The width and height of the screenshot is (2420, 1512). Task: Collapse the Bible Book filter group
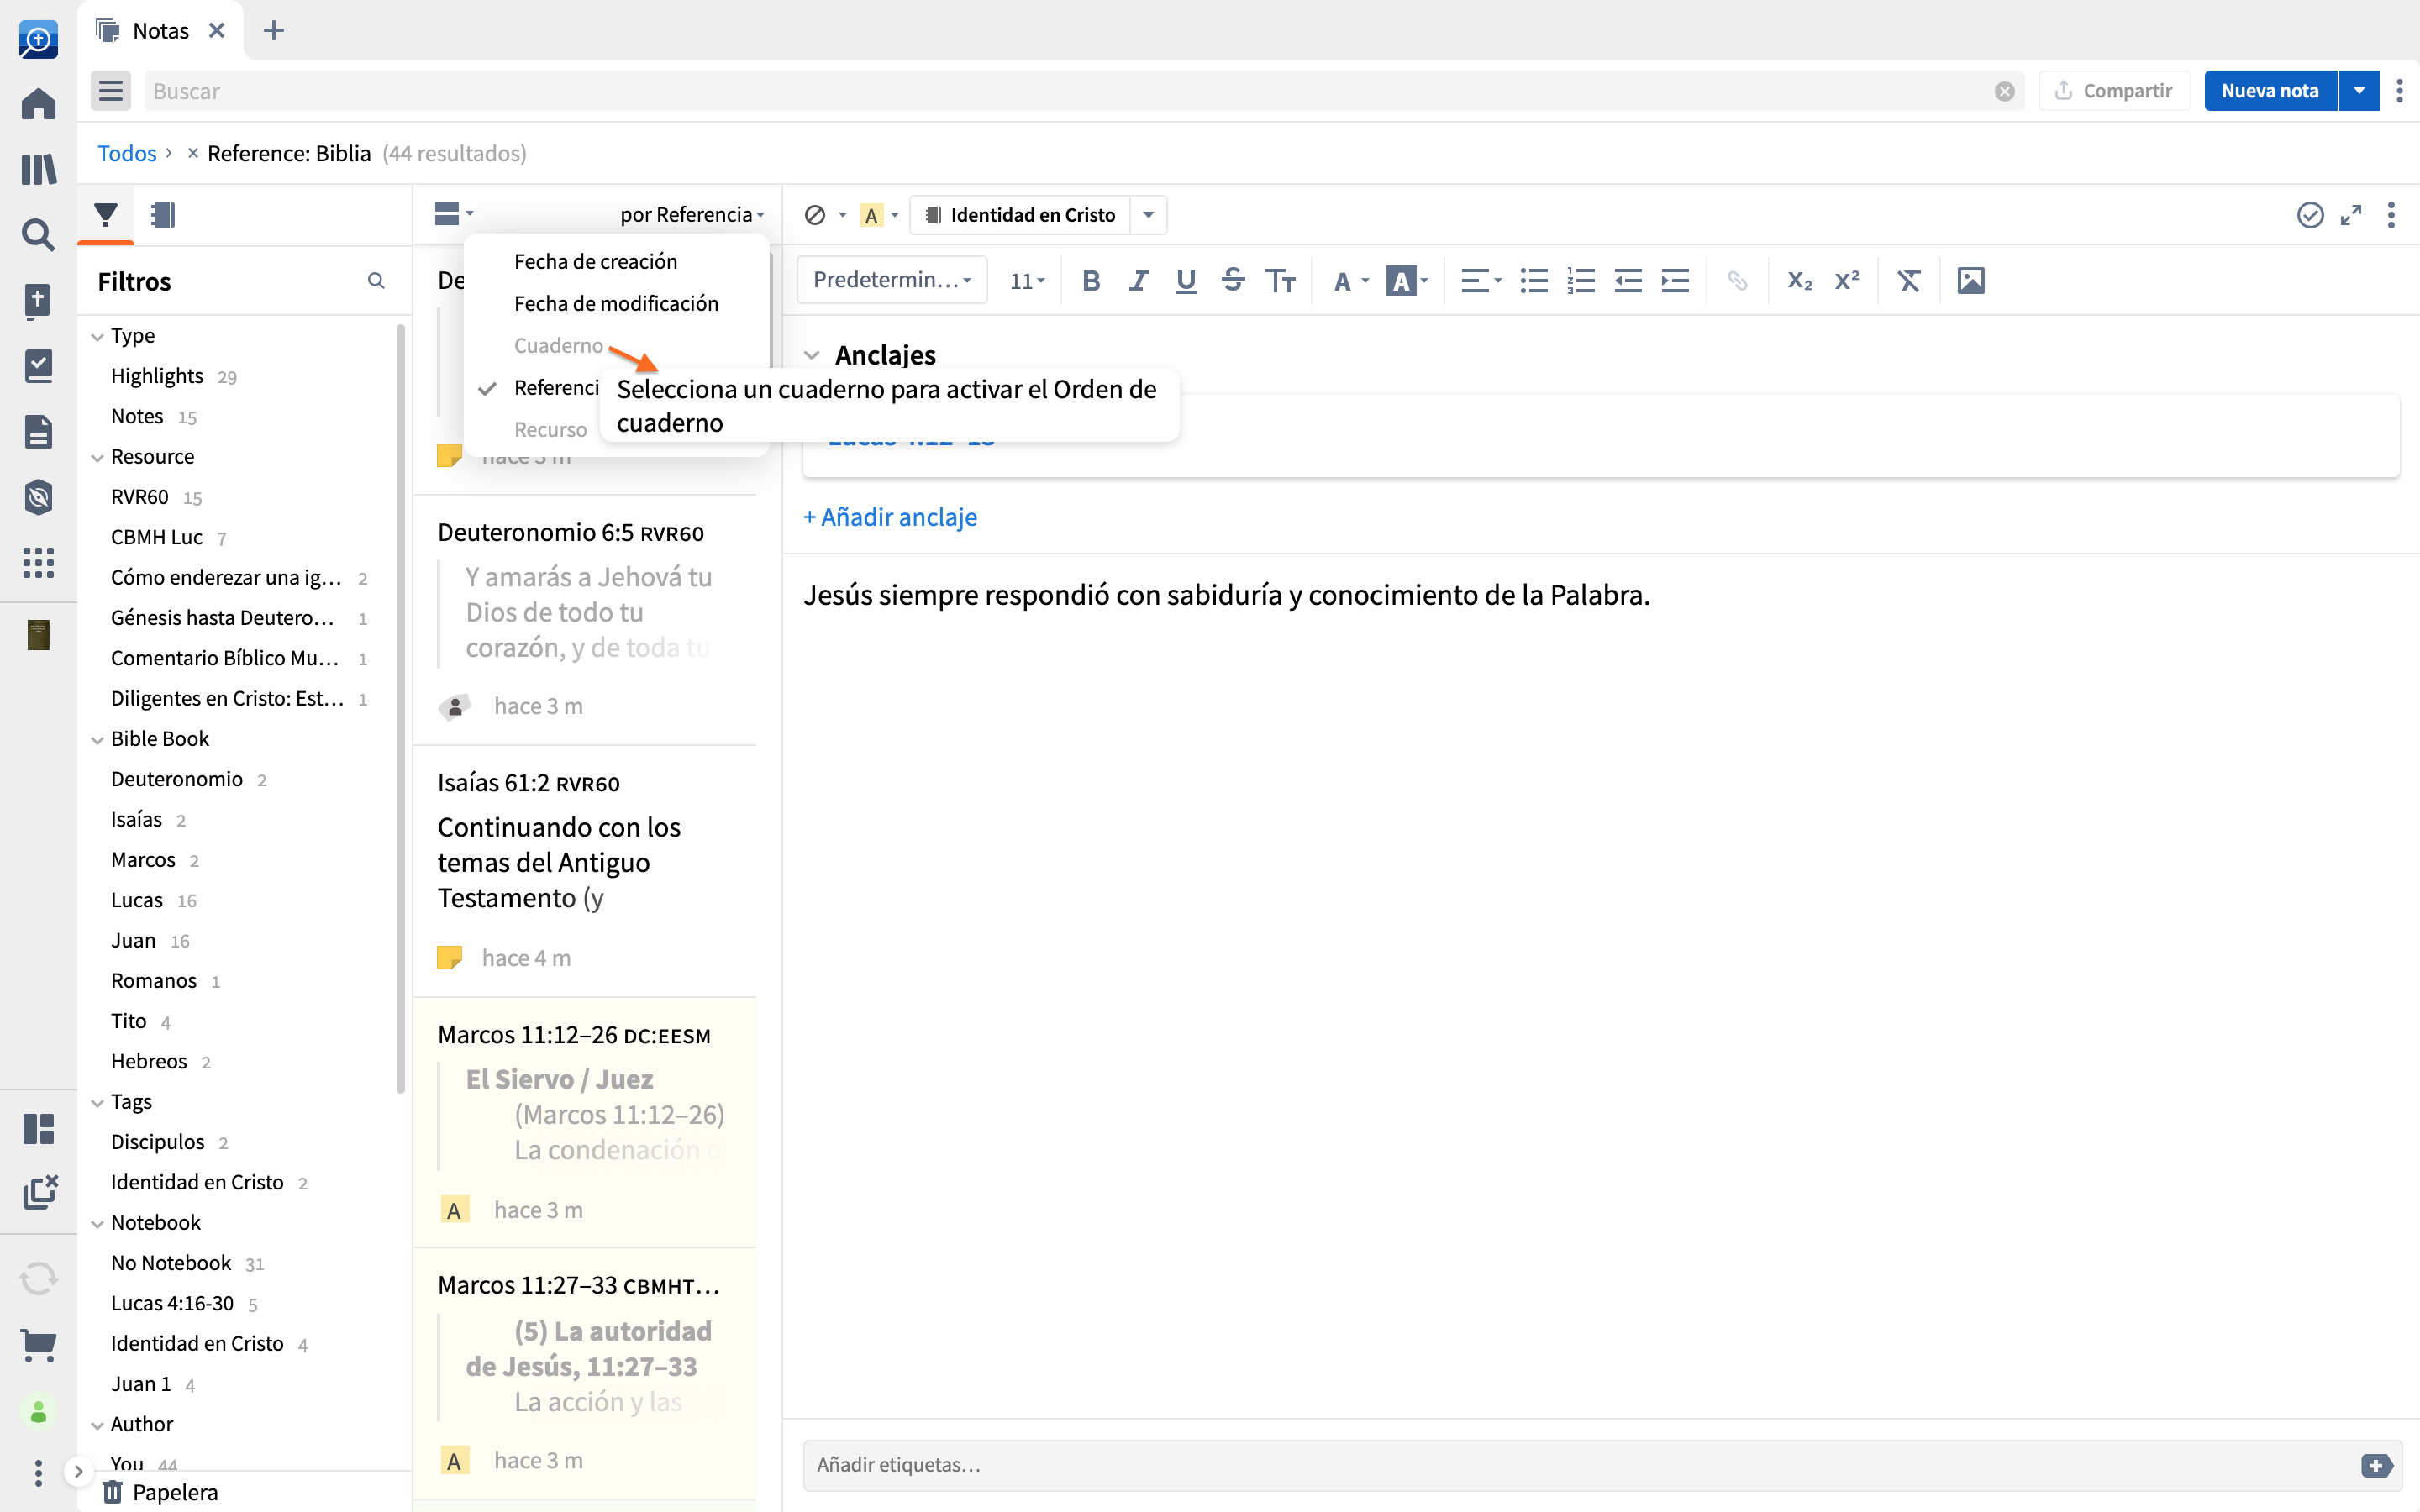(97, 740)
